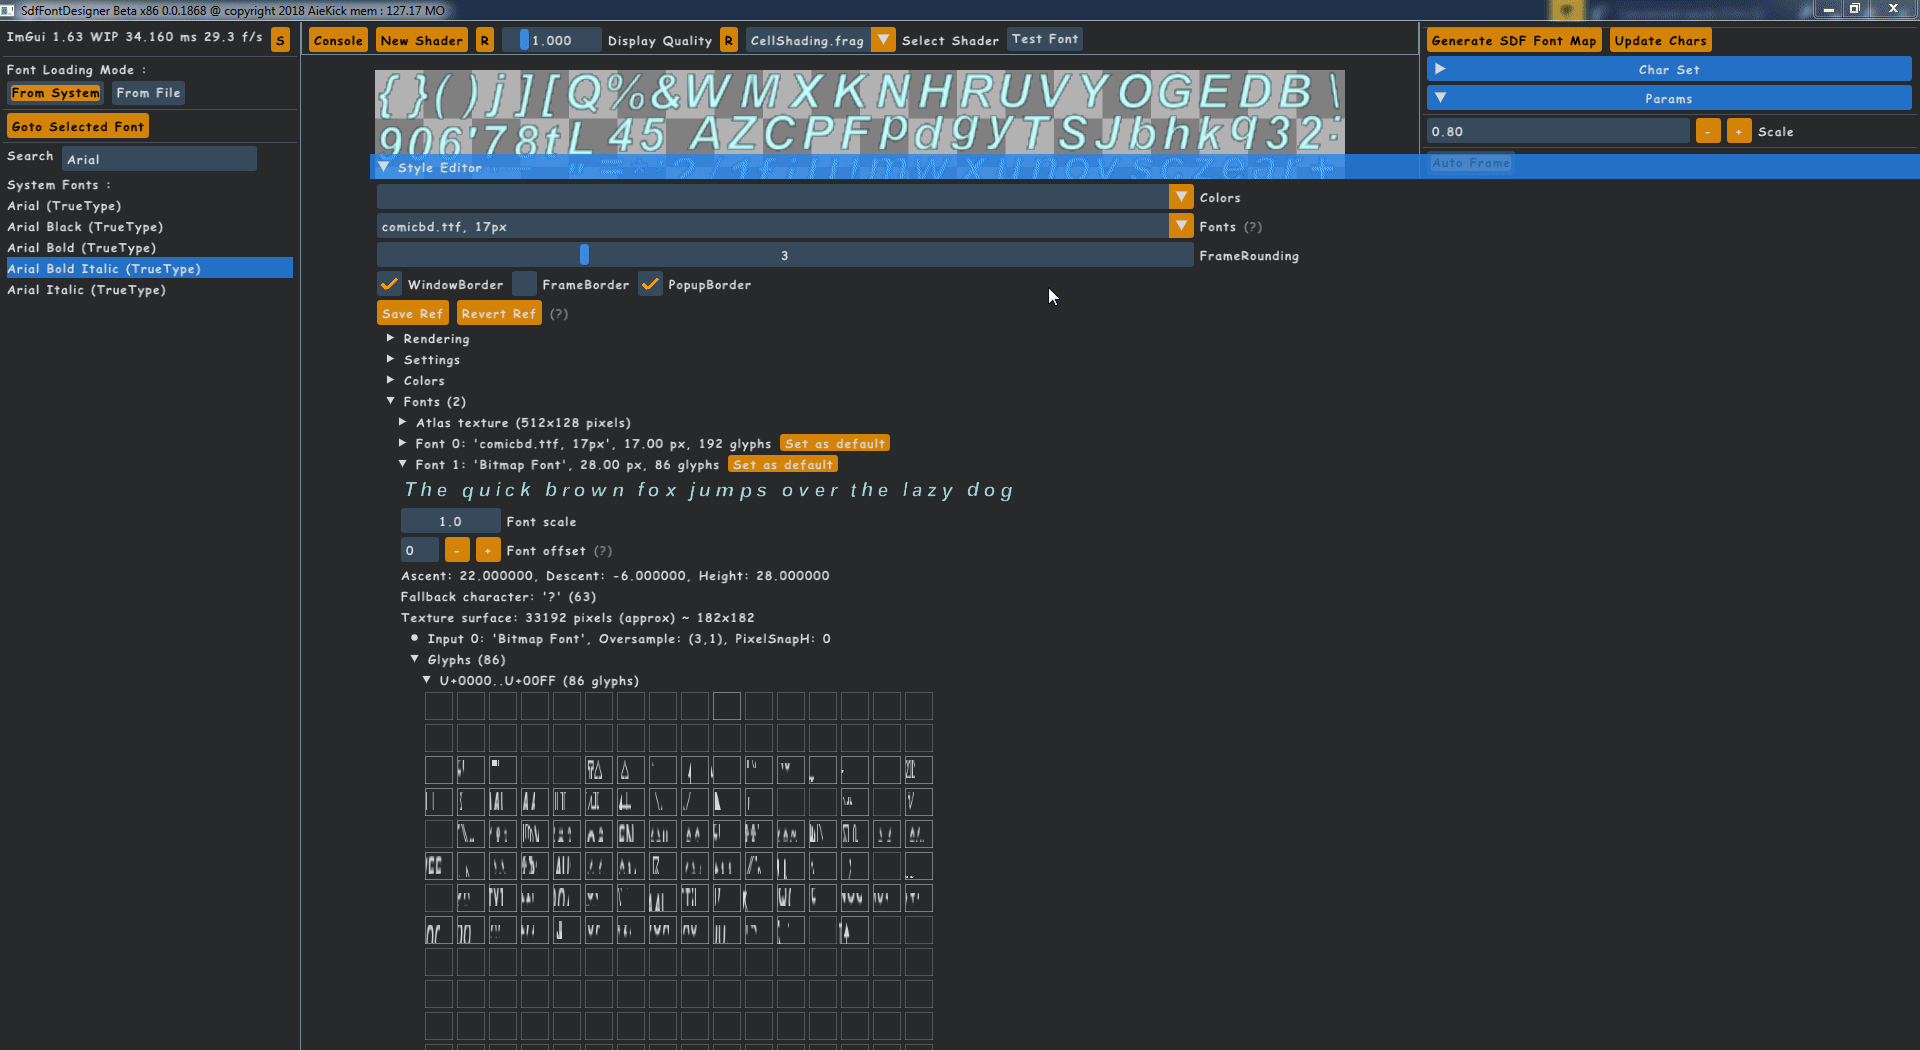Click the Font scale slider
This screenshot has width=1920, height=1050.
point(450,521)
